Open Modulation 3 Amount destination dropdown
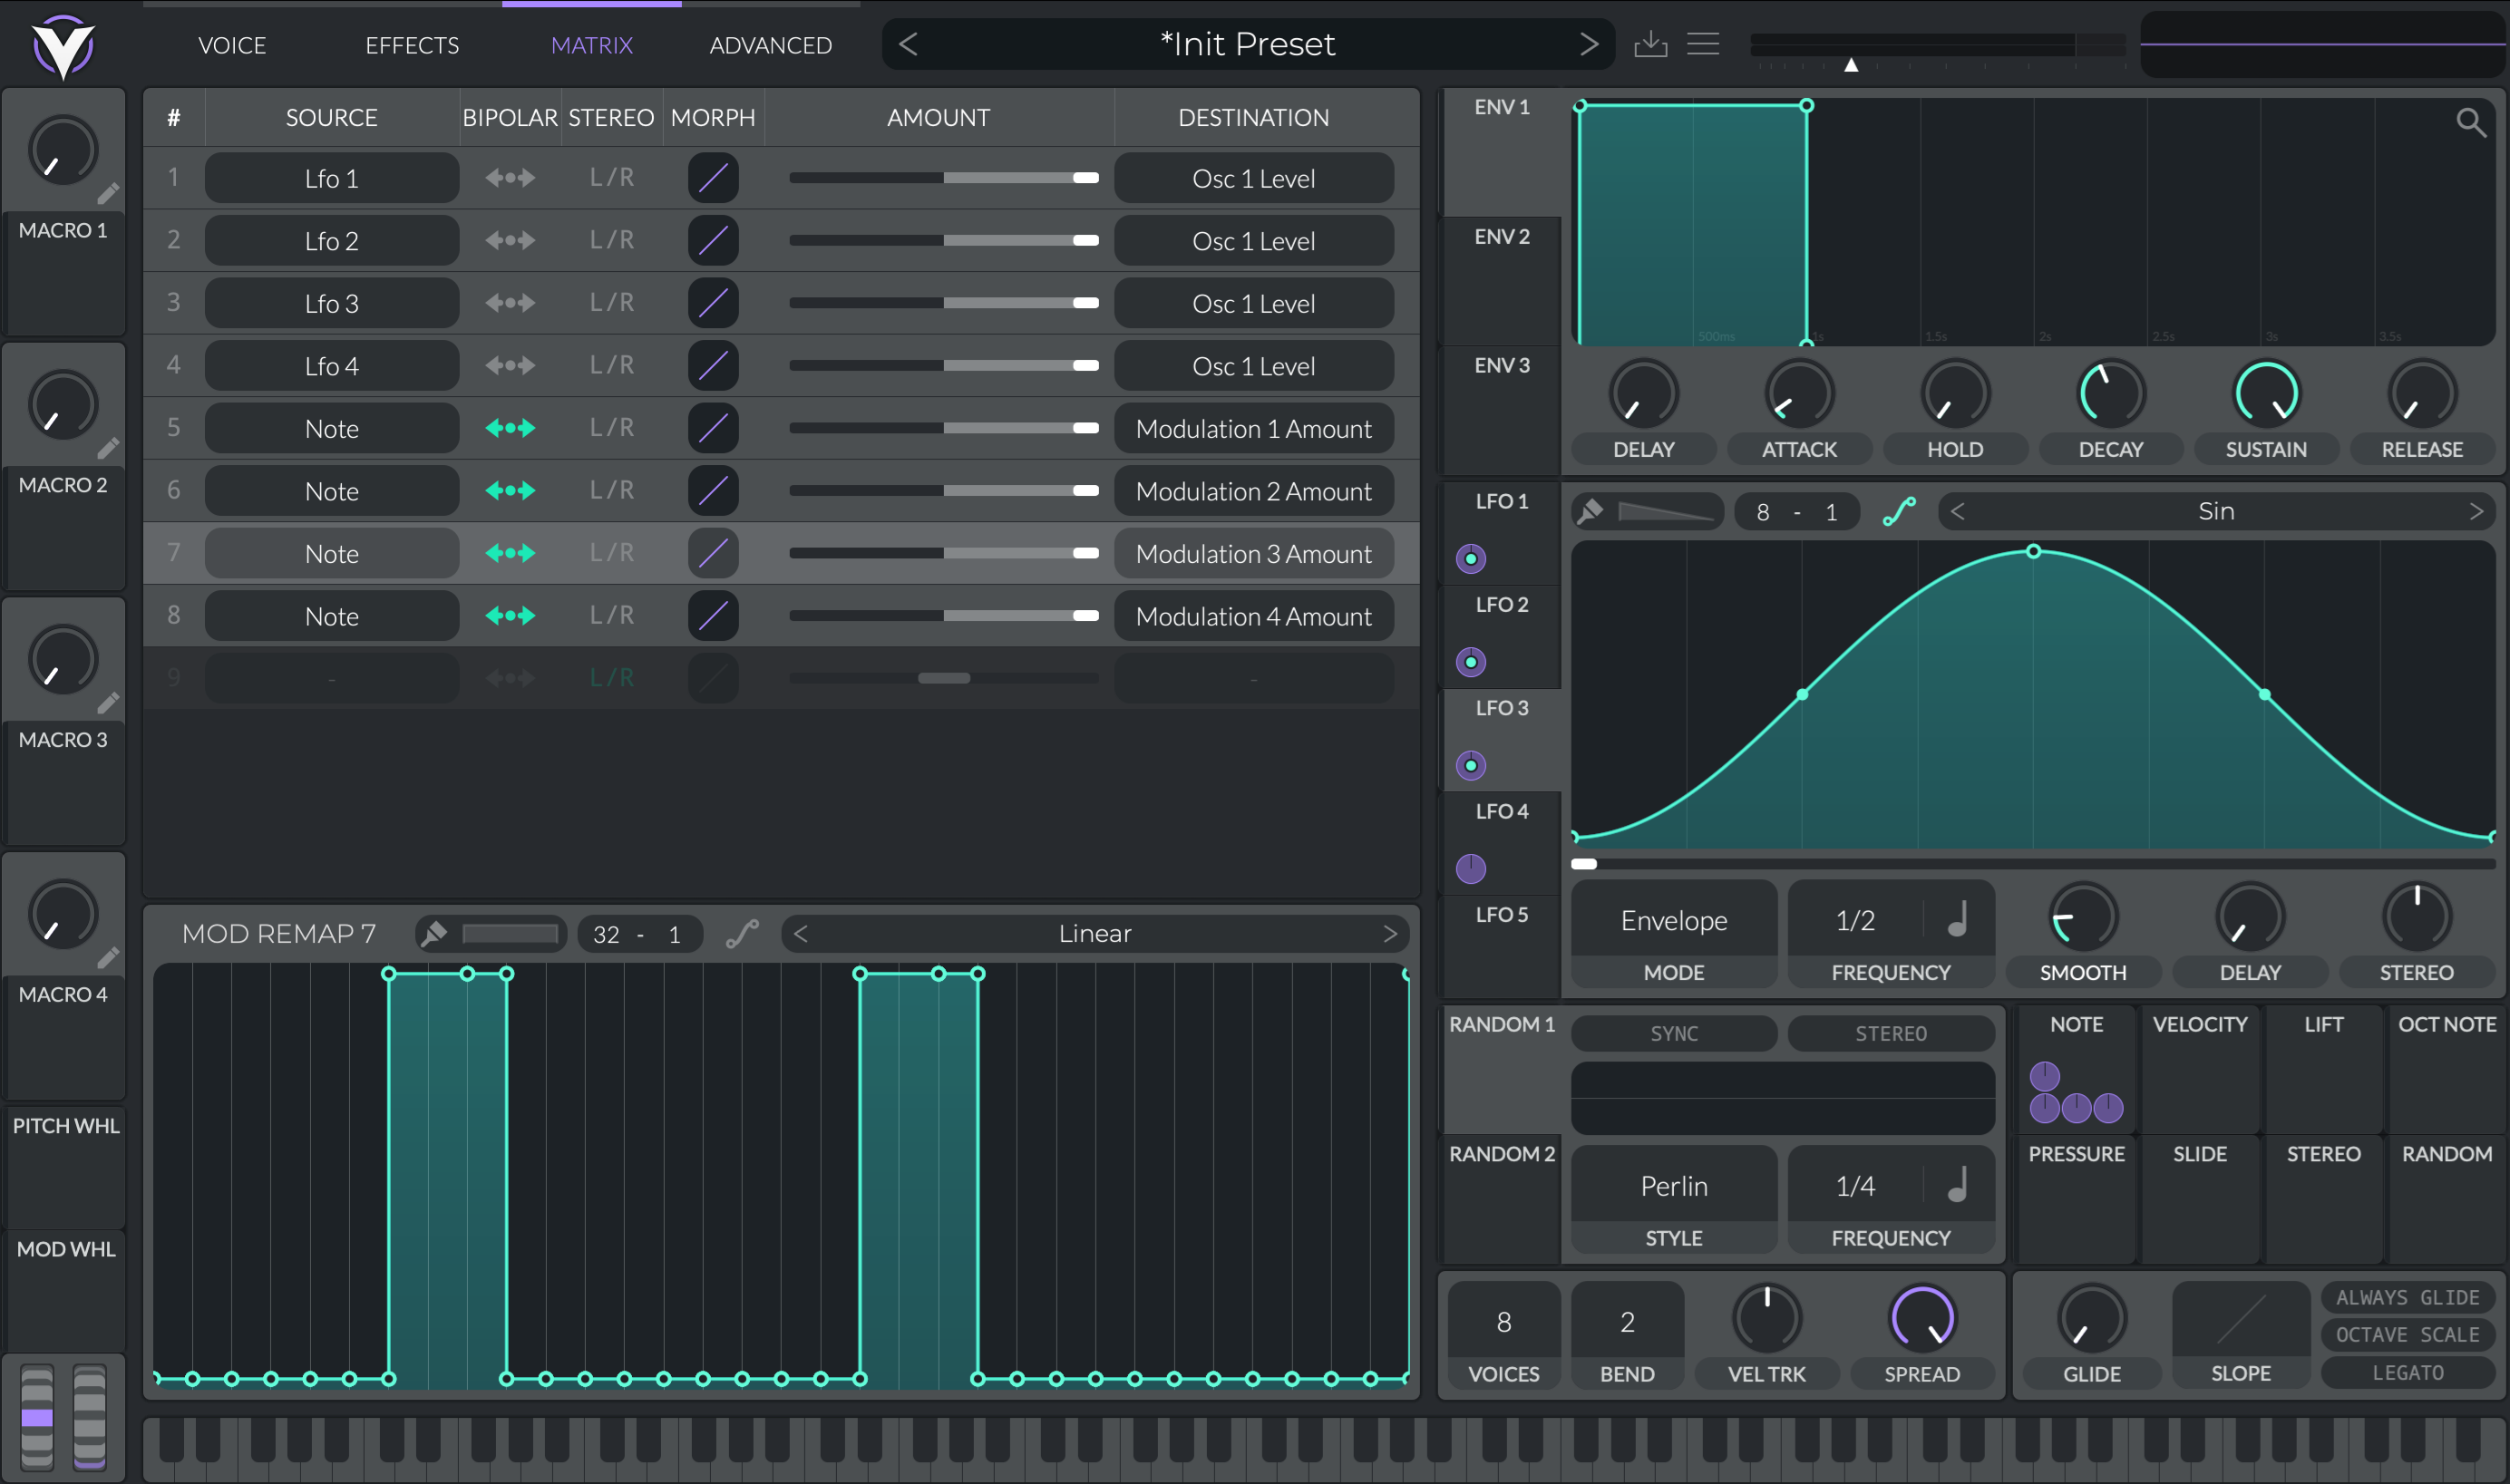This screenshot has height=1484, width=2510. (1254, 553)
